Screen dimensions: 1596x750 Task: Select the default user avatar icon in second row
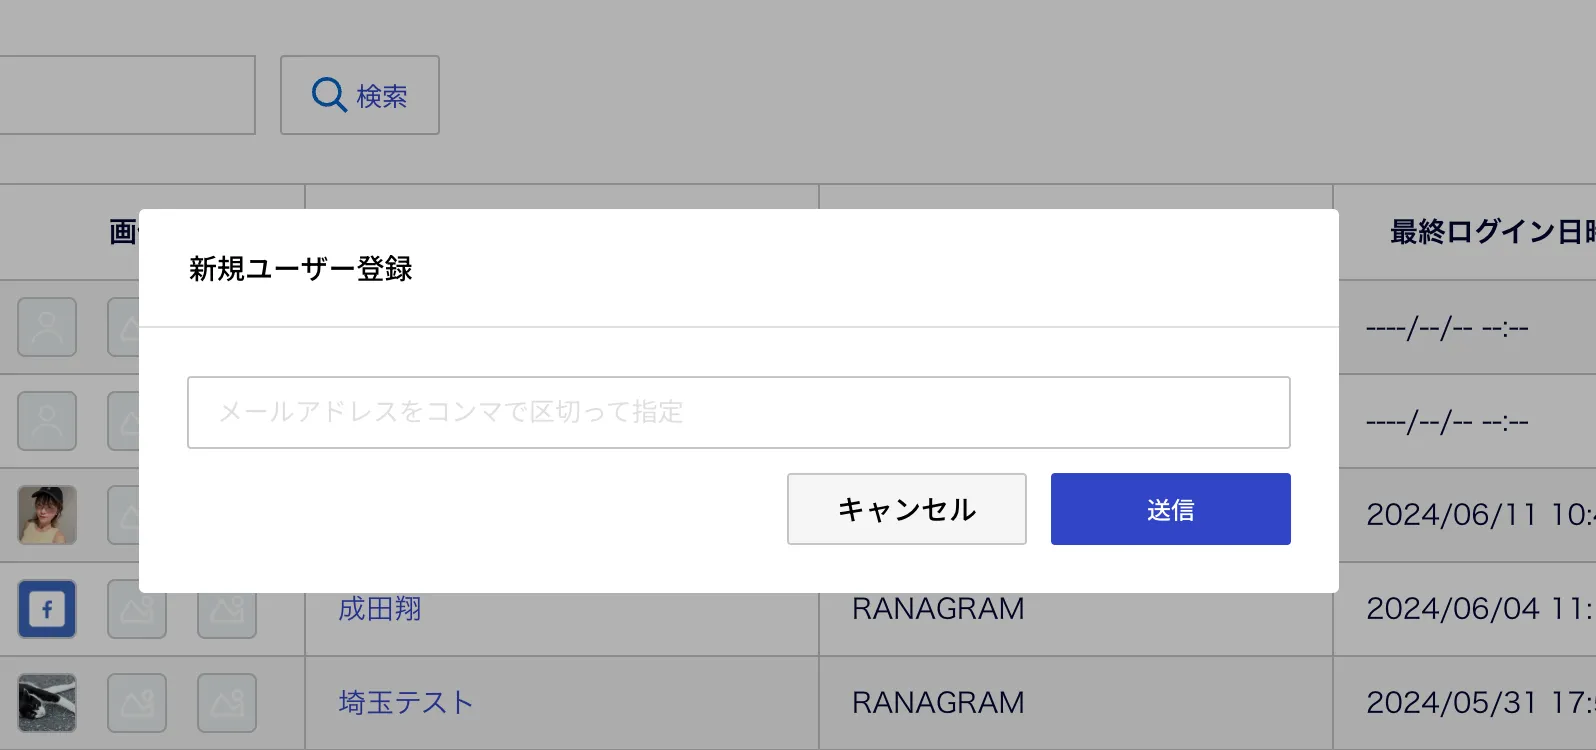(x=47, y=421)
